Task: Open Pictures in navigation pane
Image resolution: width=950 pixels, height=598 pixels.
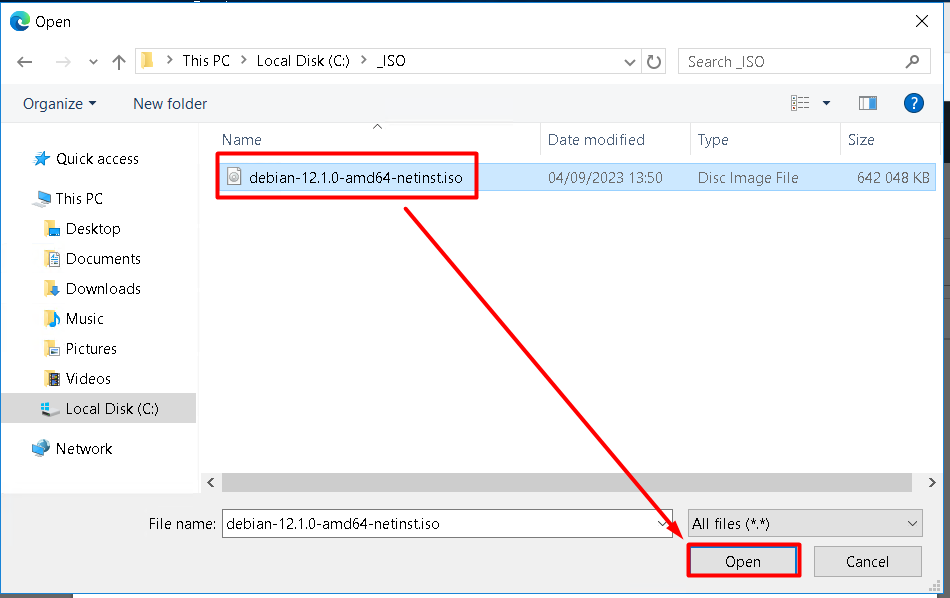Action: coord(91,349)
